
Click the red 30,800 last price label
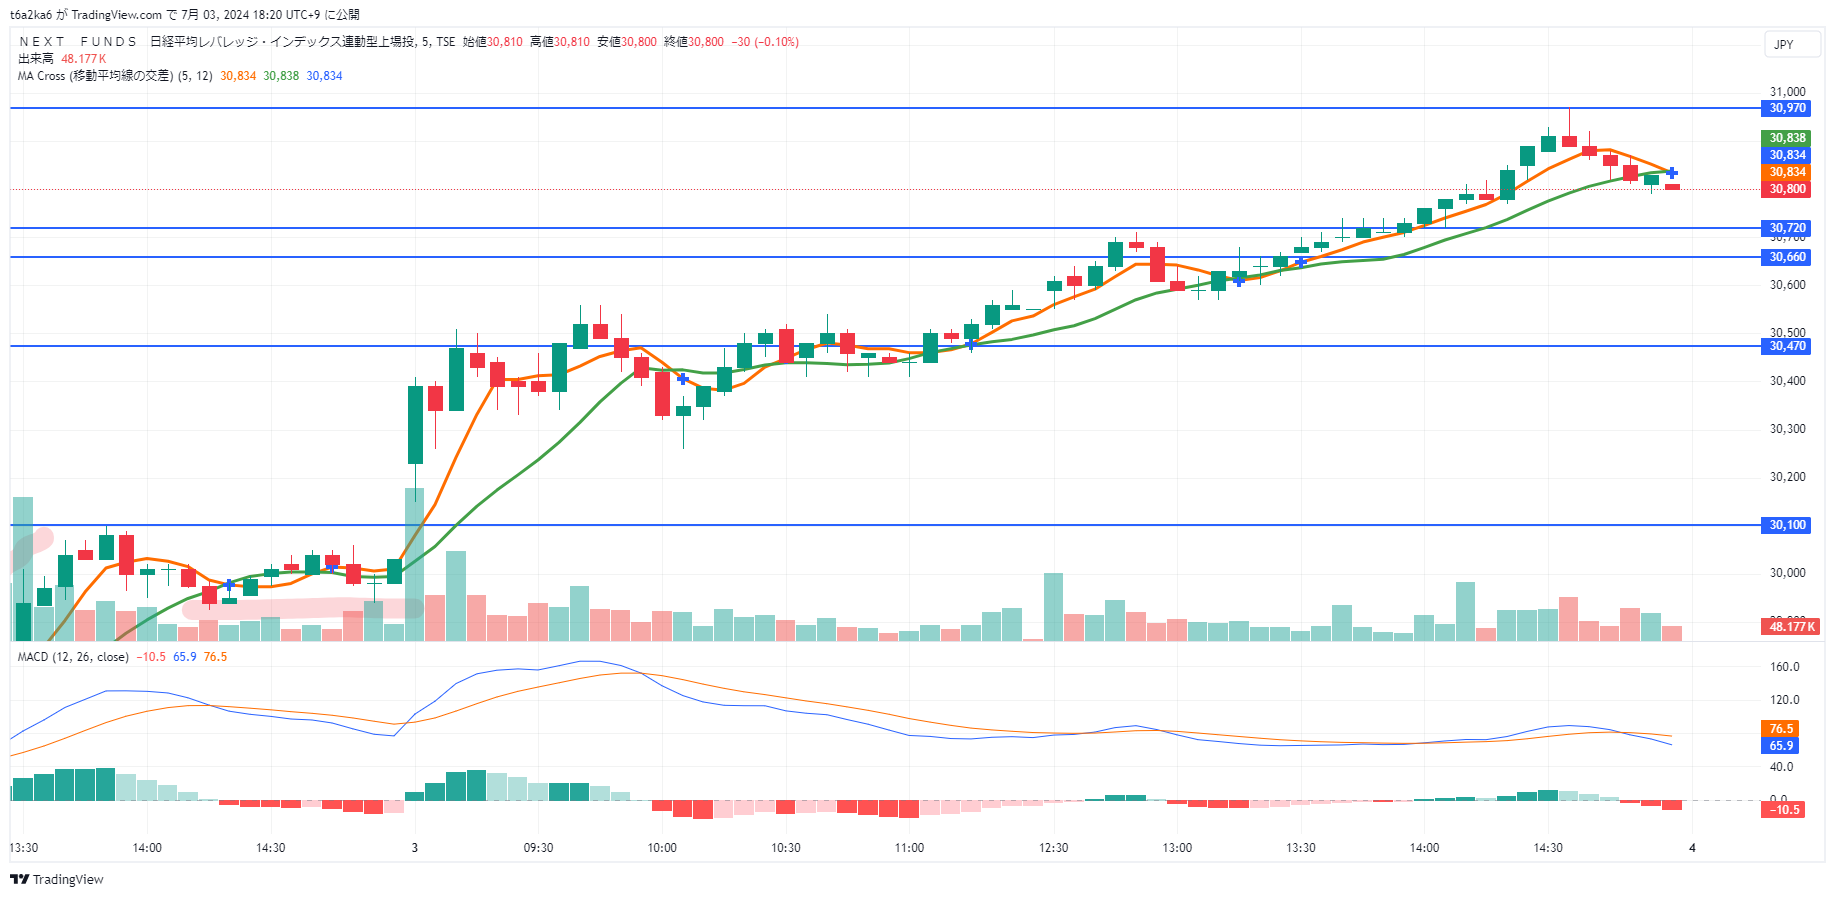pos(1787,189)
